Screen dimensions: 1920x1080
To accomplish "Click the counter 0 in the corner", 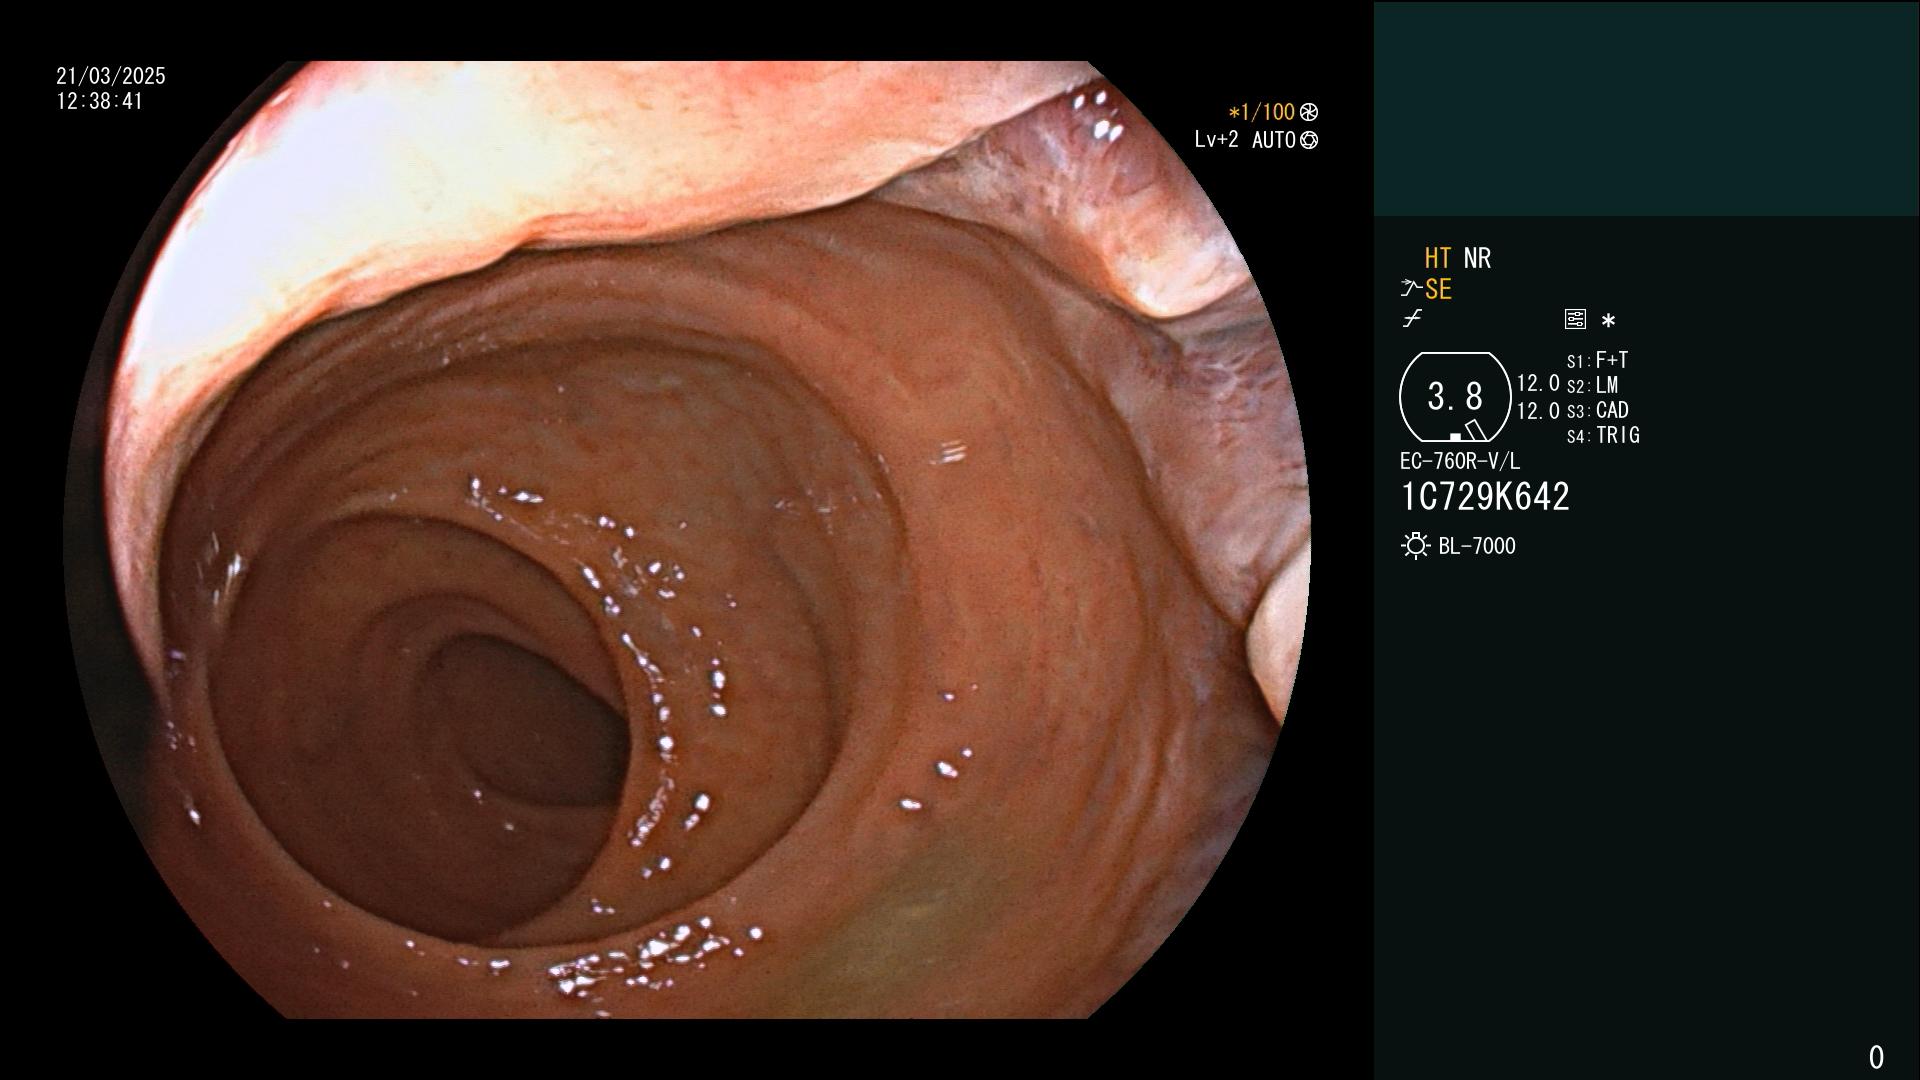I will pyautogui.click(x=1876, y=1057).
